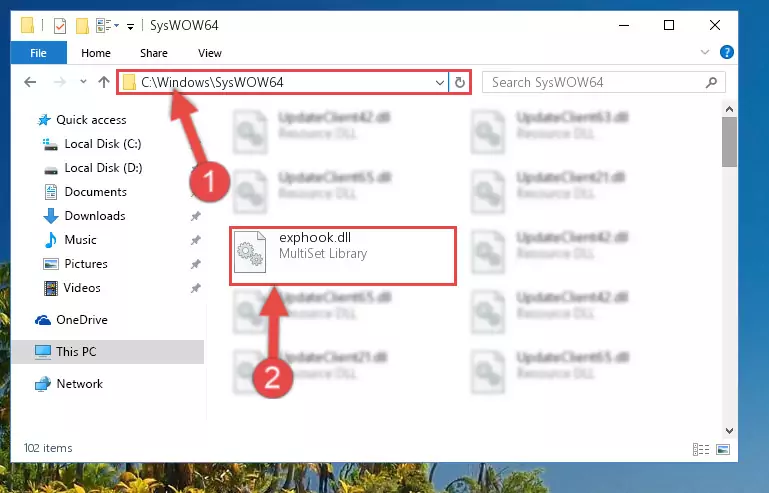The image size is (769, 493).
Task: Click the Forward navigation arrow
Action: click(x=59, y=82)
